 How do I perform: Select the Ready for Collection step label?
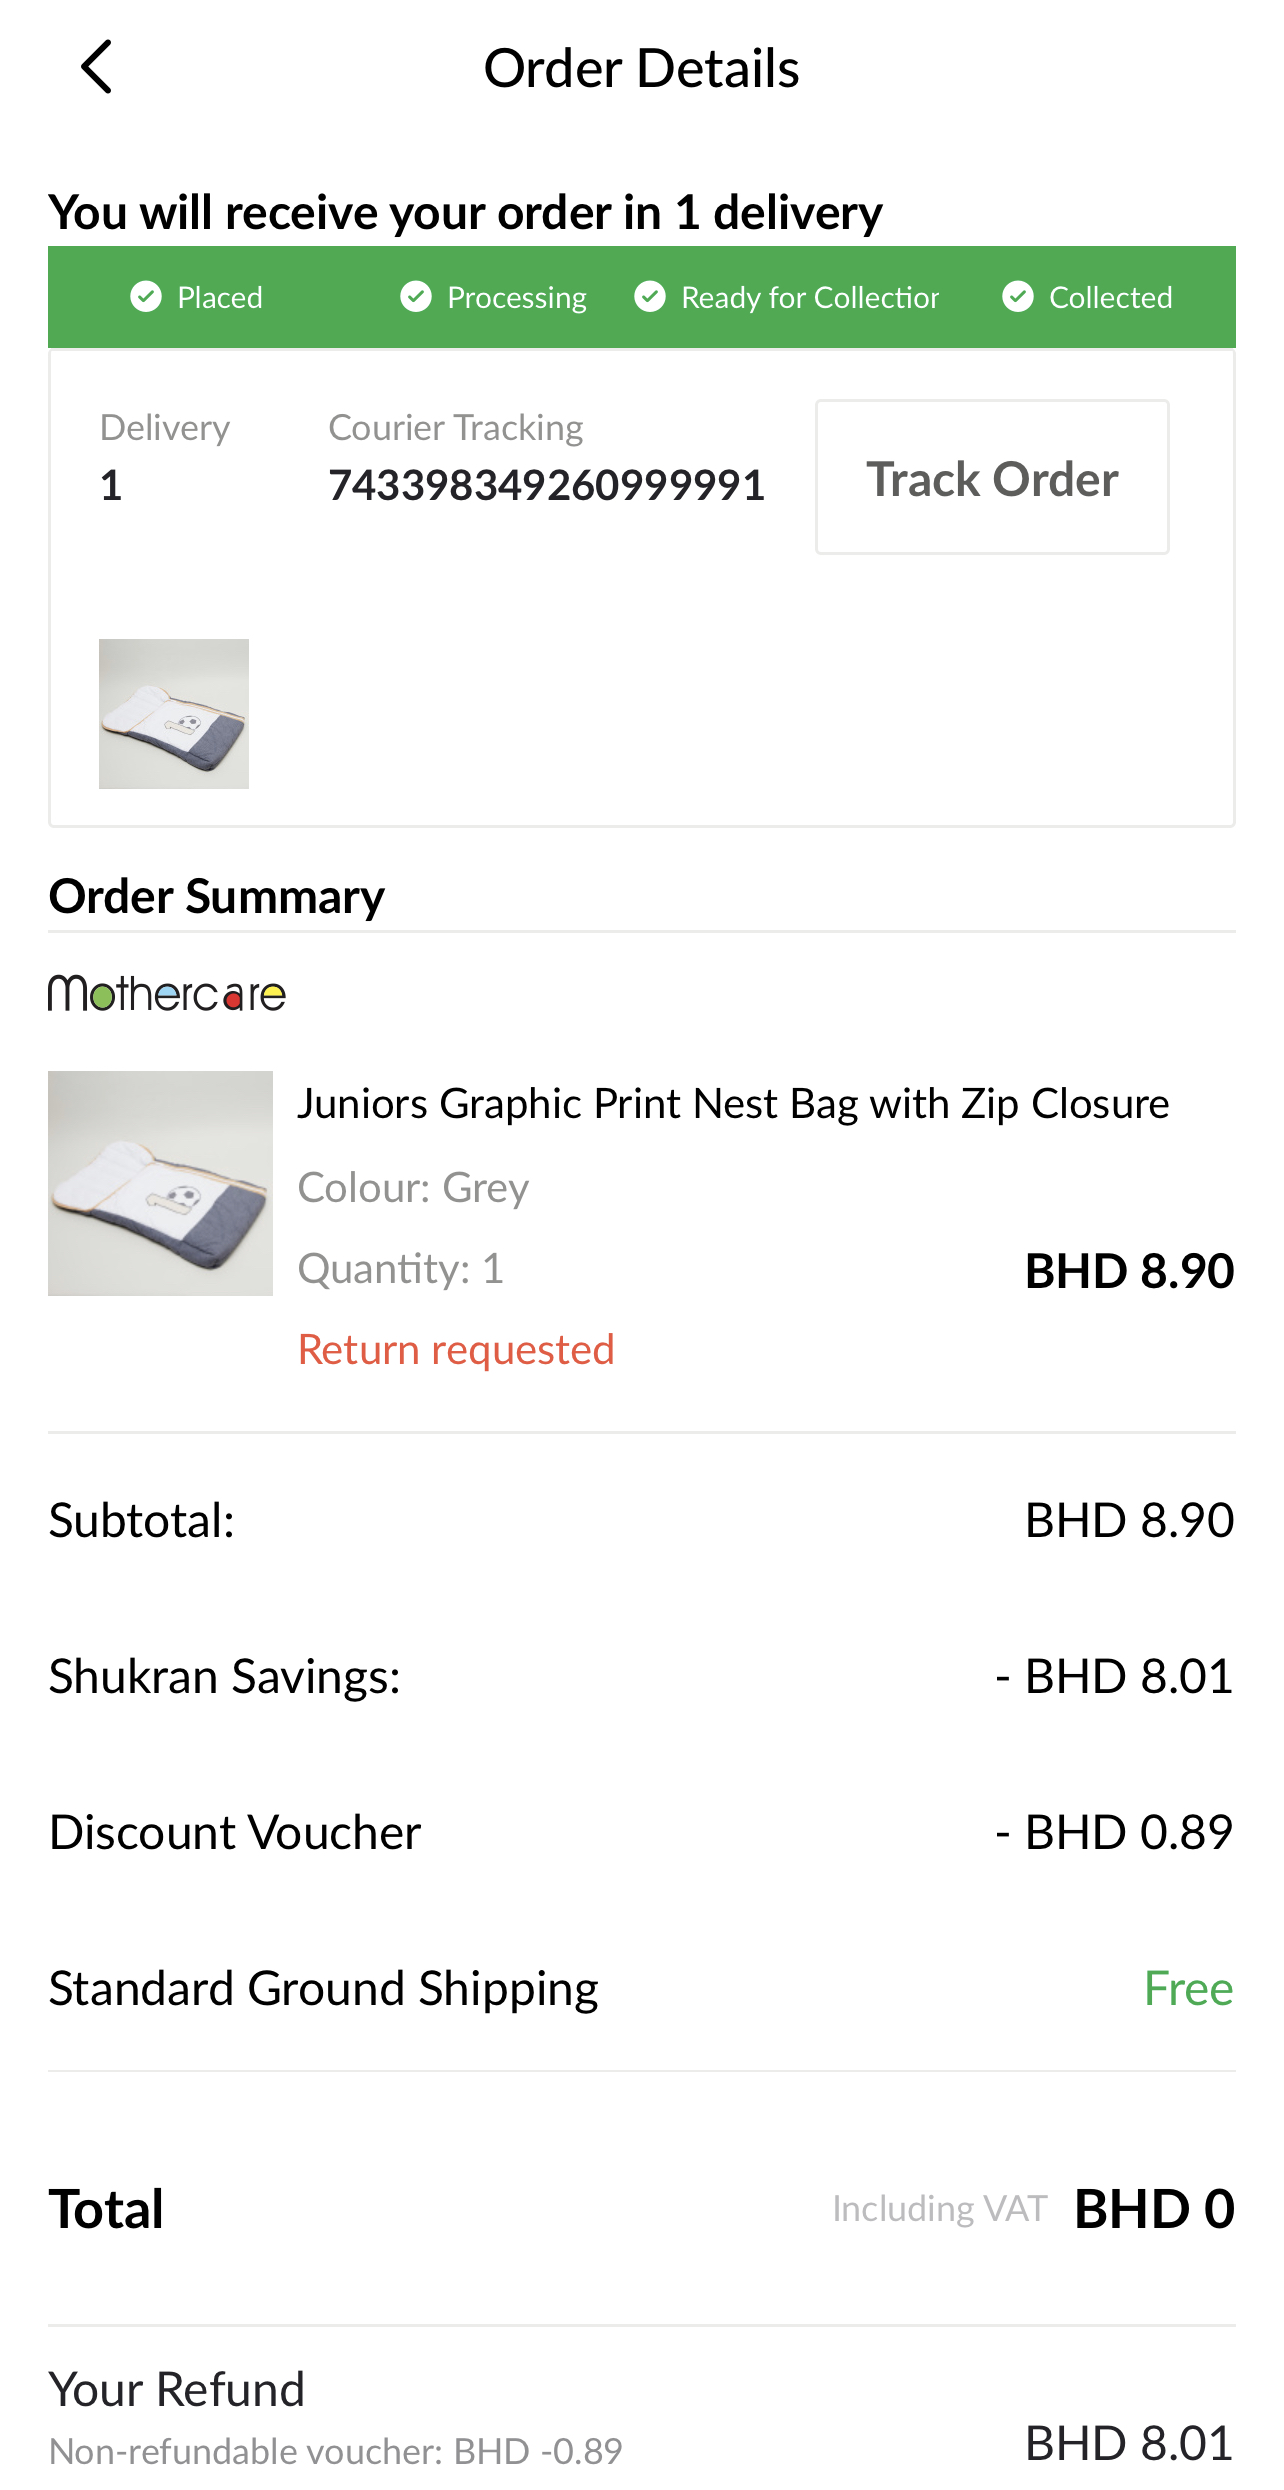tap(810, 297)
